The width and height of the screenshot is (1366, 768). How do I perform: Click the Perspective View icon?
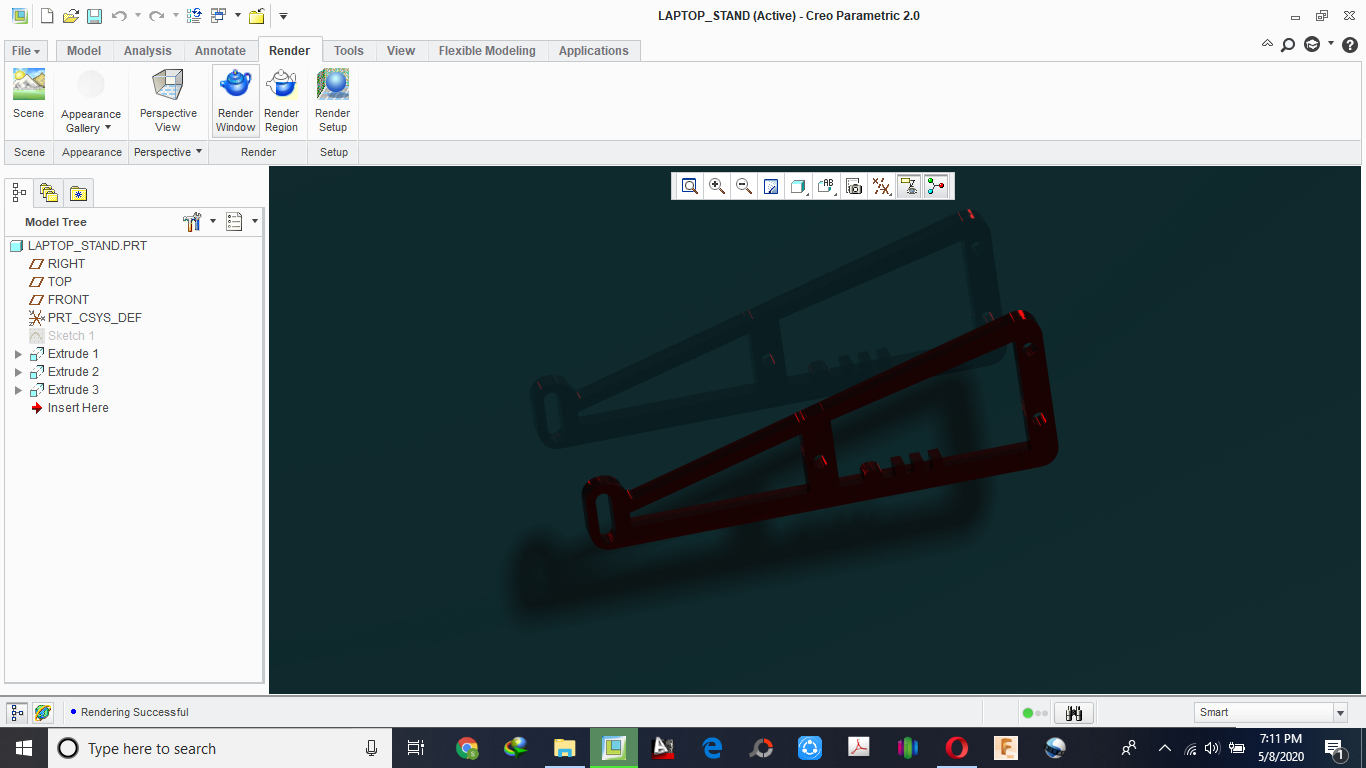168,85
